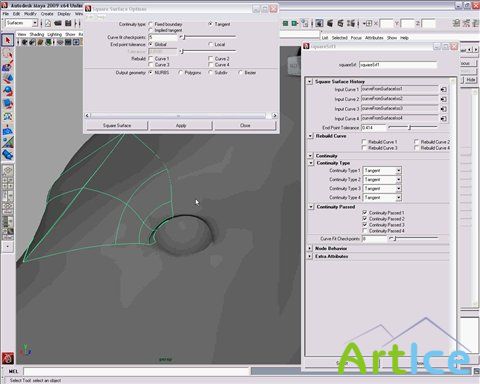Click Input Curve 3 connection arrow icon
The image size is (480, 384).
coord(443,109)
